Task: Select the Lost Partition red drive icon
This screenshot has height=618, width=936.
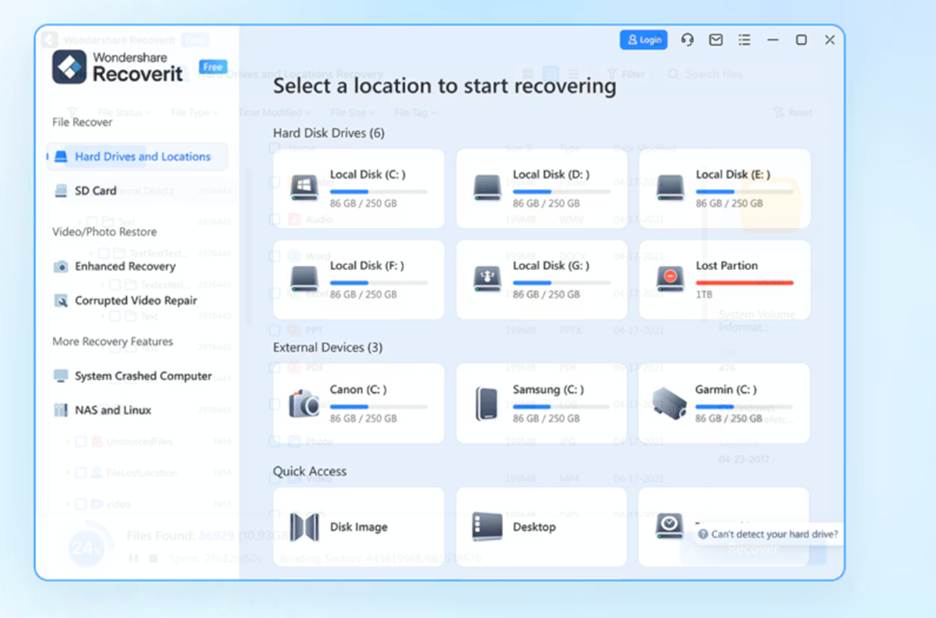Action: click(670, 278)
